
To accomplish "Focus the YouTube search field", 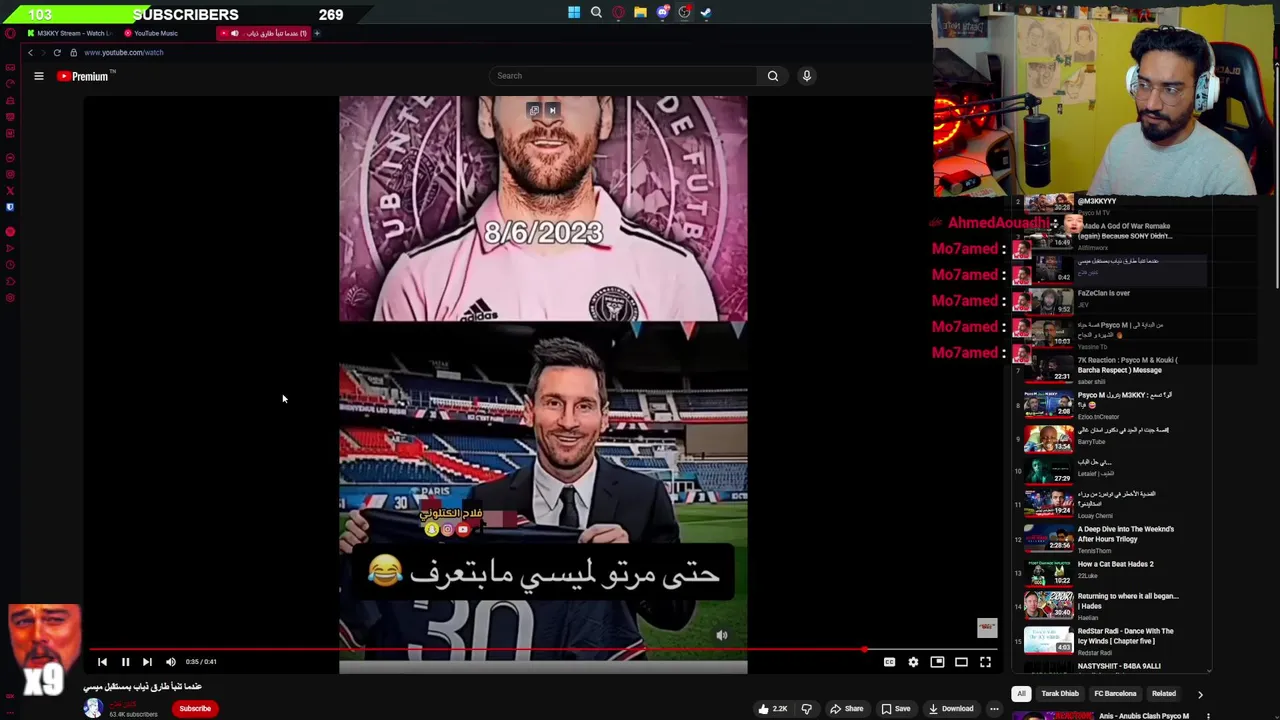I will coord(624,76).
